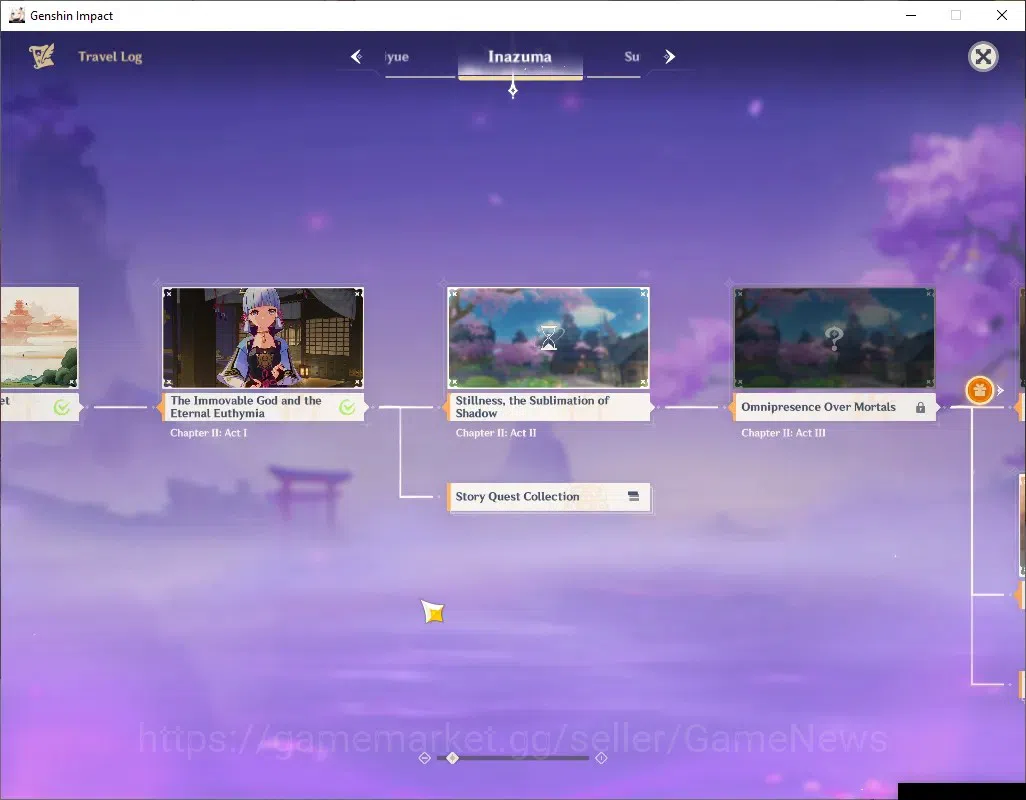Viewport: 1026px width, 800px height.
Task: Go to previous region with the left arrow
Action: 357,57
